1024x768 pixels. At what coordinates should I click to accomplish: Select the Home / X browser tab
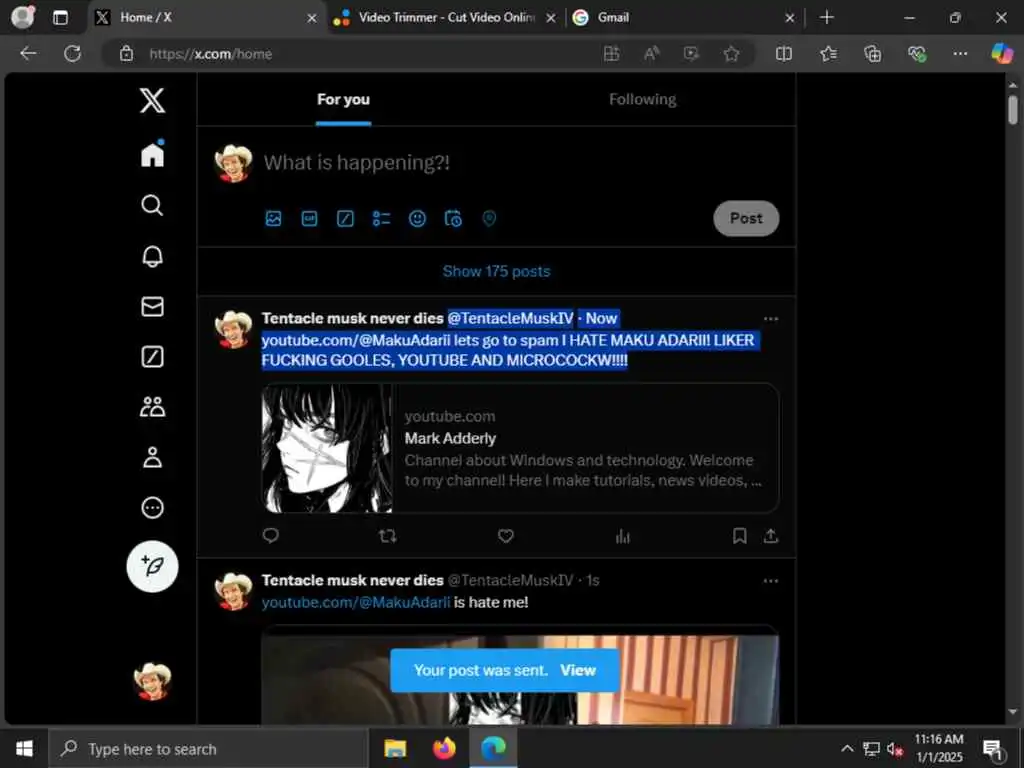point(206,18)
